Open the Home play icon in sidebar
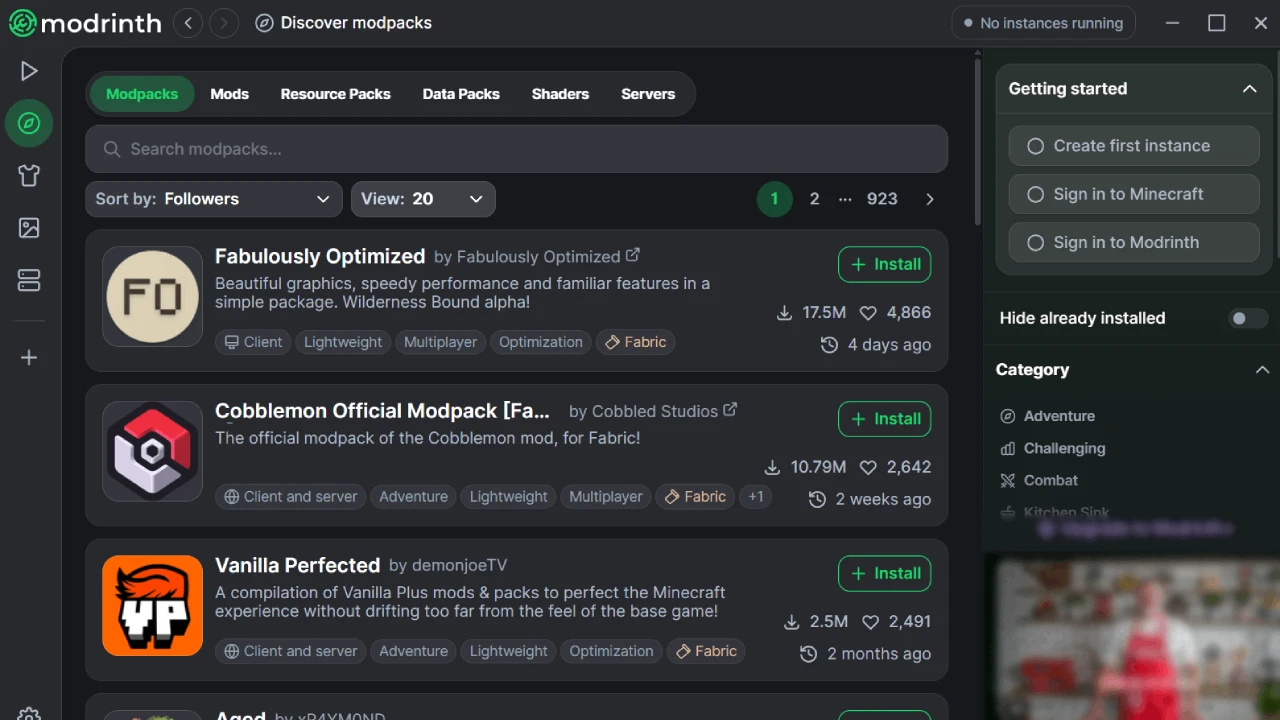The image size is (1280, 720). 29,71
